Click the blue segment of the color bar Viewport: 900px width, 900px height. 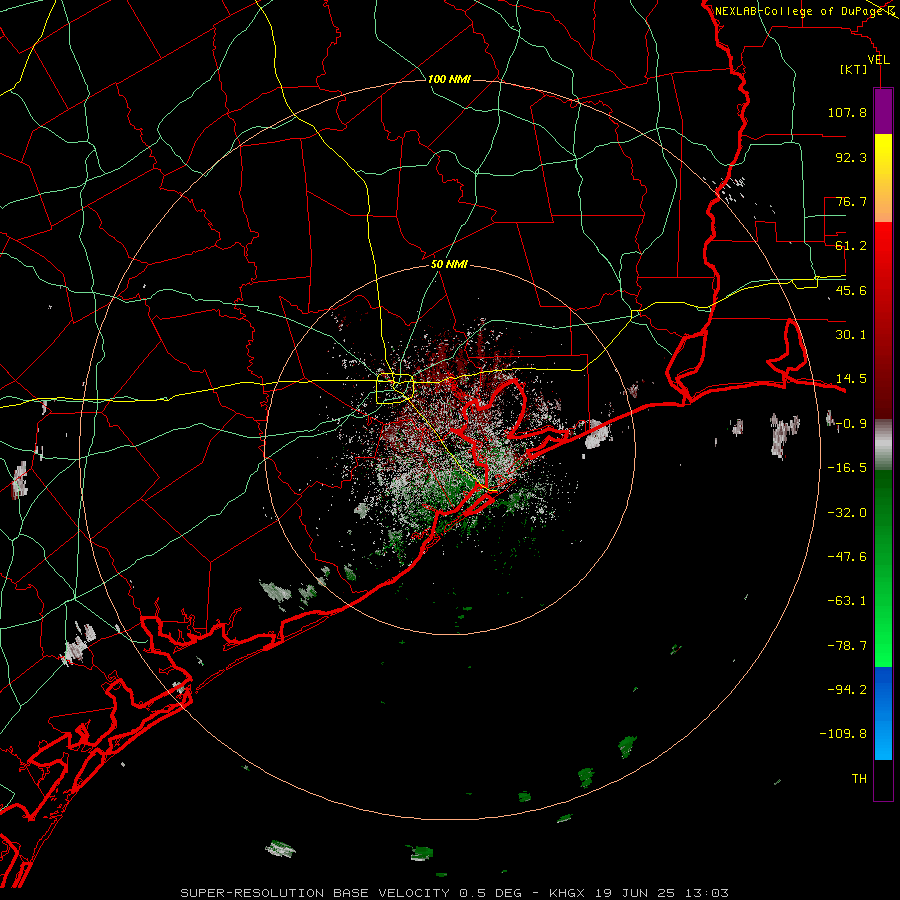[883, 713]
